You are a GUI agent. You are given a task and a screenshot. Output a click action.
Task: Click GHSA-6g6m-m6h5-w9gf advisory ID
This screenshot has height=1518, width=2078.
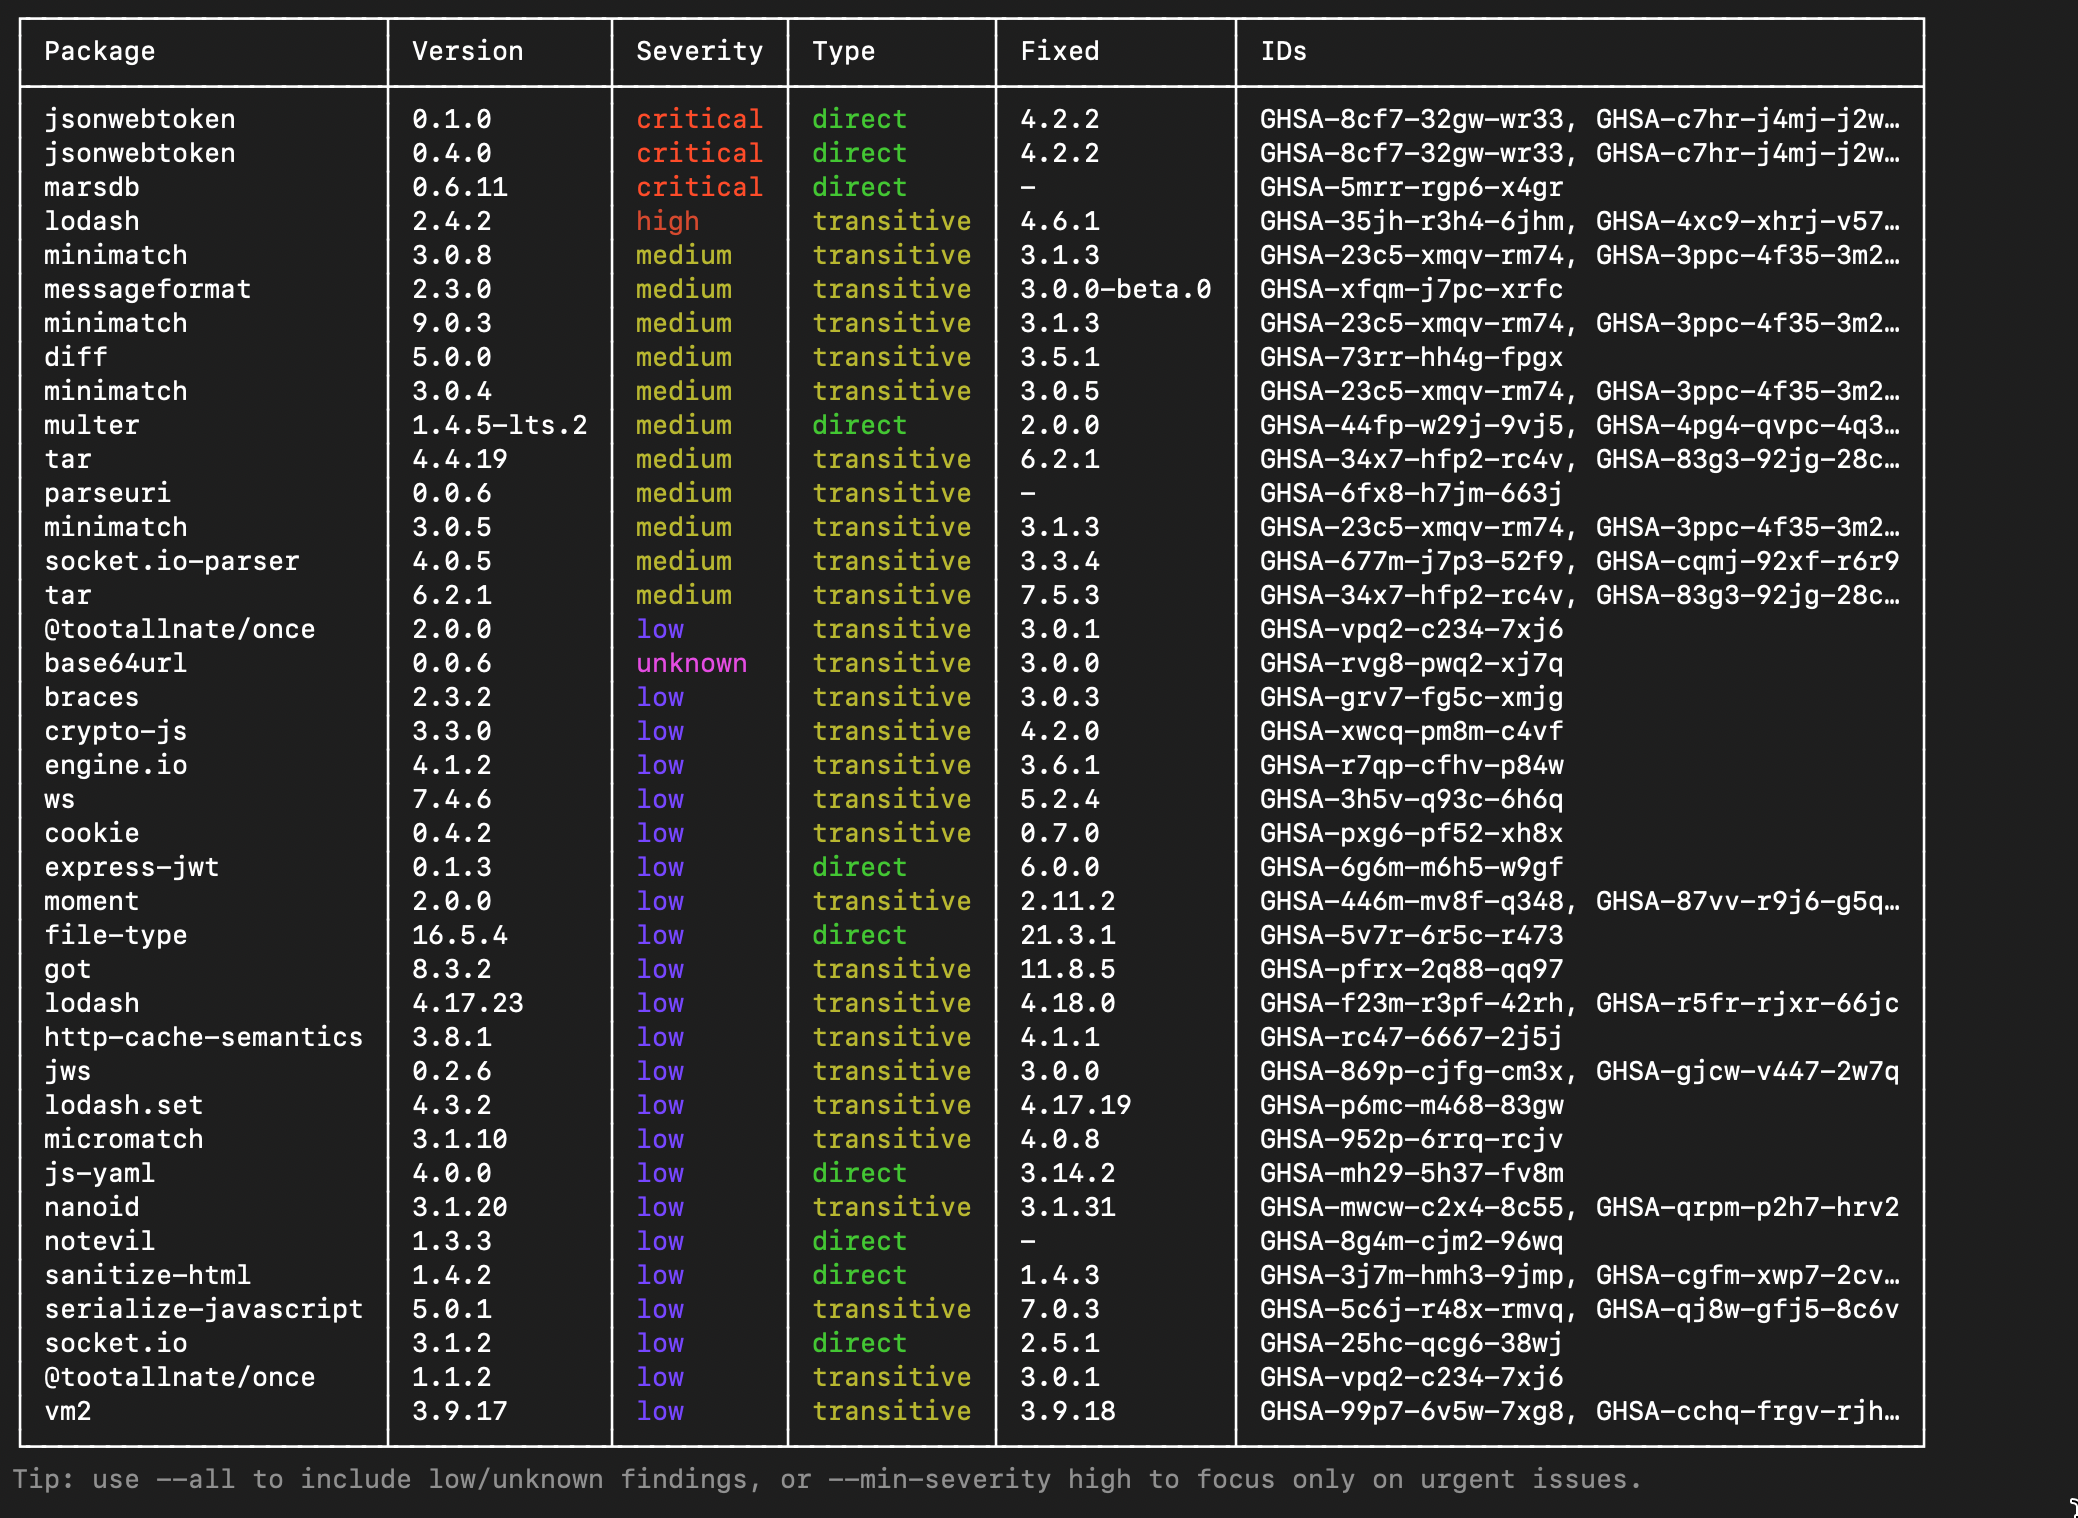[1412, 867]
